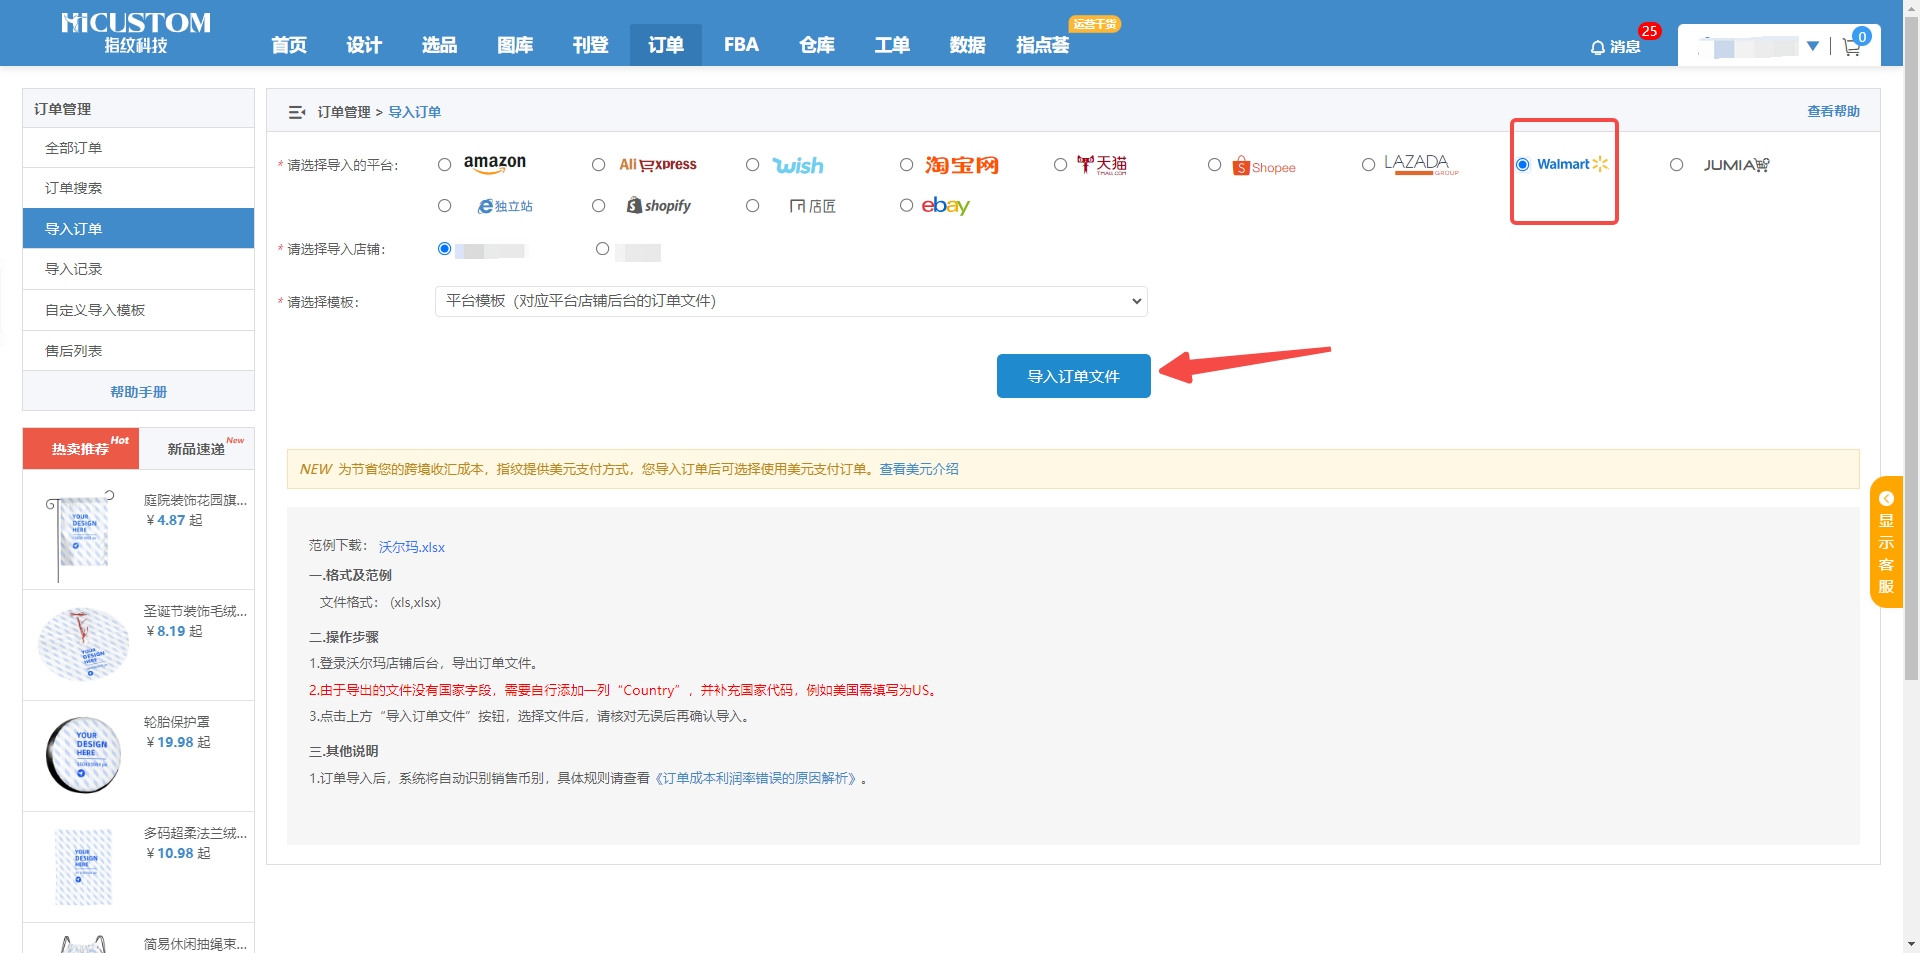The height and width of the screenshot is (953, 1920).
Task: Open 订单搜索 in the sidebar
Action: tap(138, 188)
